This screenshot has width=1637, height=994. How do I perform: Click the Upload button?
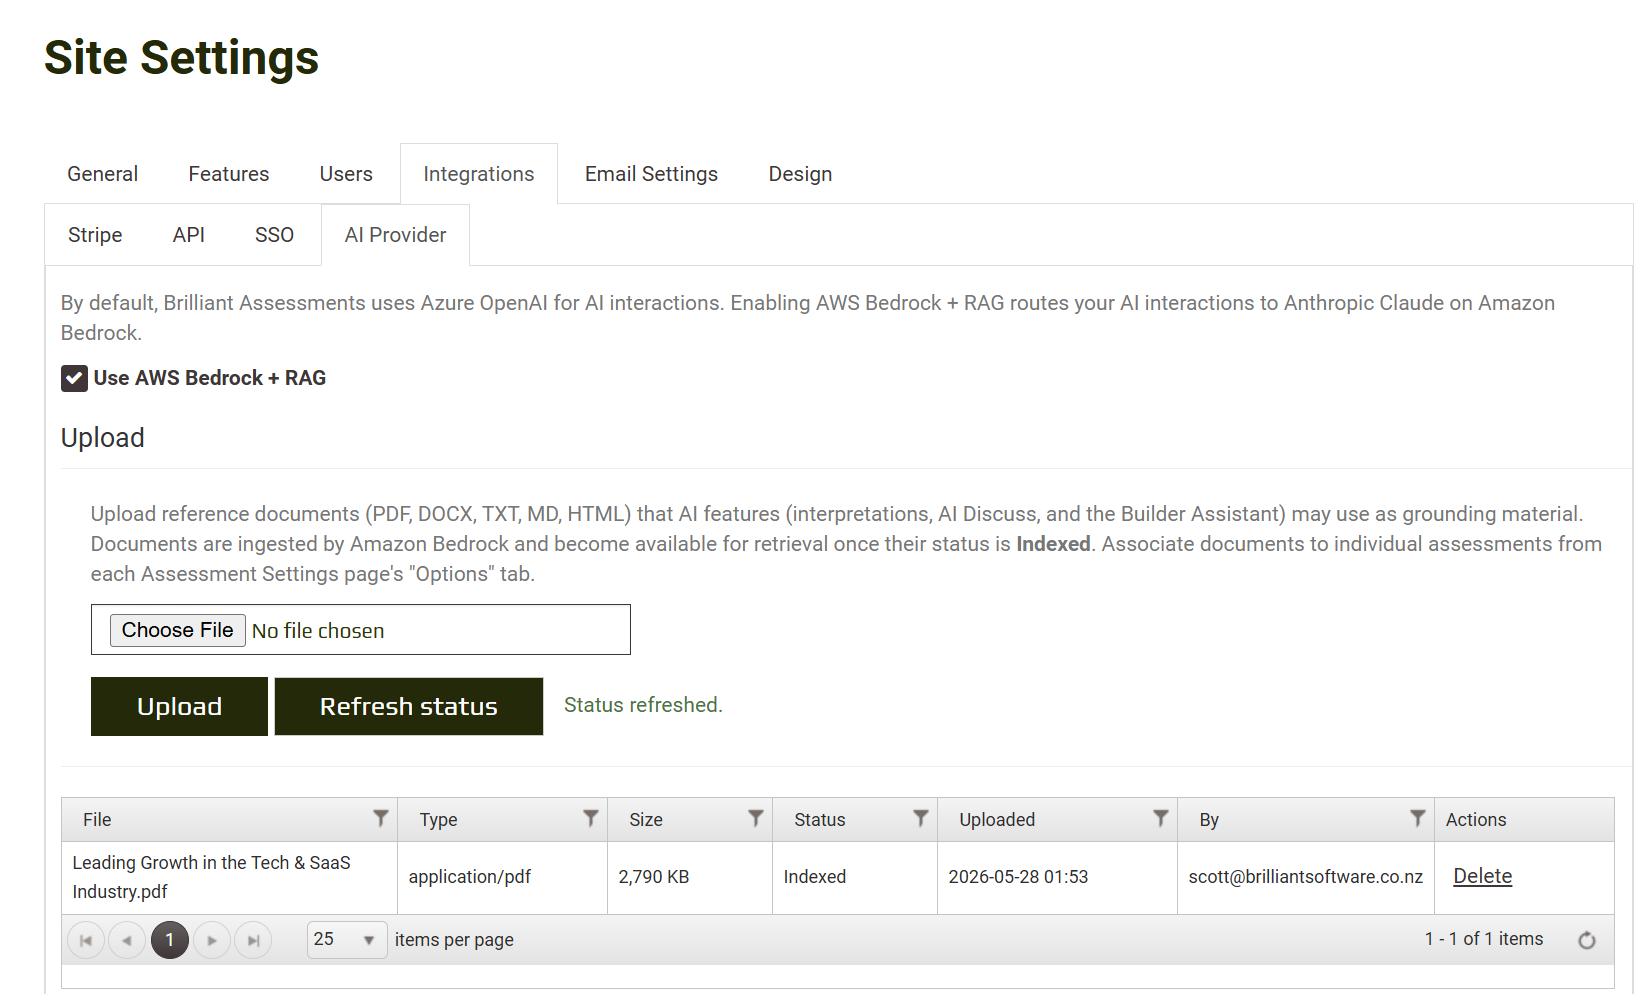[x=179, y=706]
